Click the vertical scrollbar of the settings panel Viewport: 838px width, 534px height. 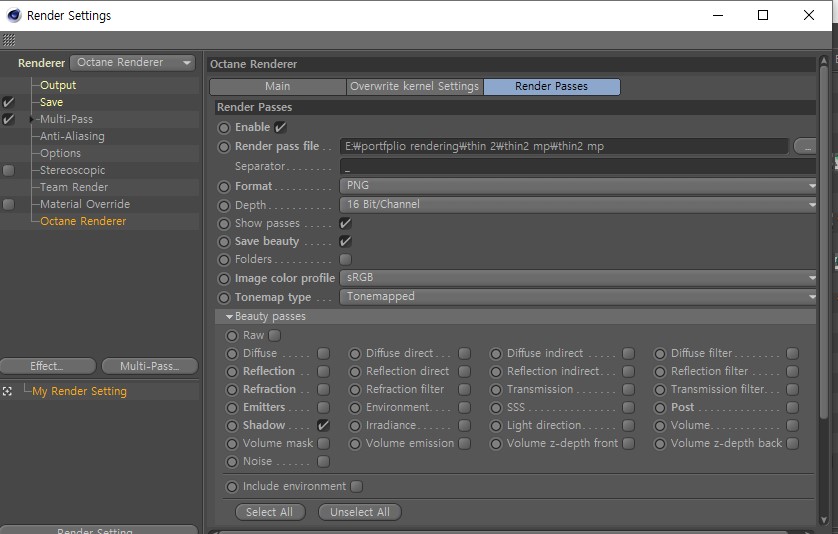tap(824, 241)
